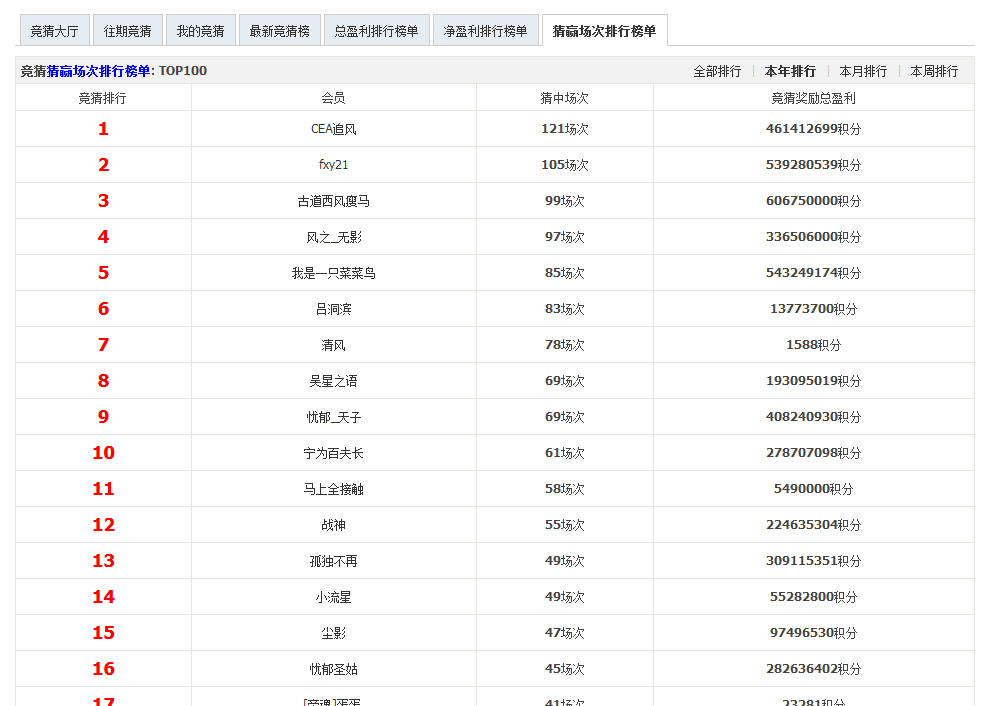View 本周排行 weekly ranking
Screen dimensions: 989x706
click(934, 71)
